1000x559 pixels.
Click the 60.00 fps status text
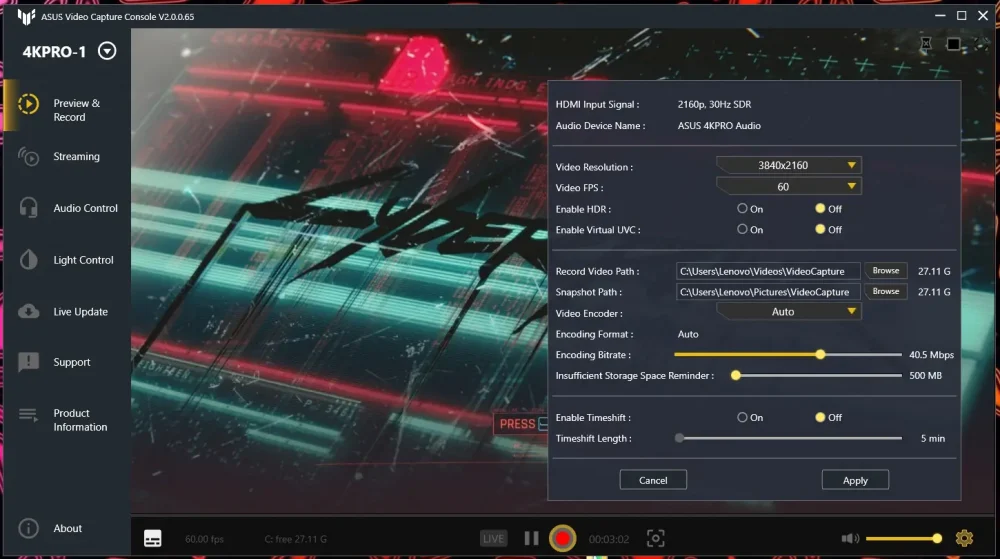click(x=204, y=539)
